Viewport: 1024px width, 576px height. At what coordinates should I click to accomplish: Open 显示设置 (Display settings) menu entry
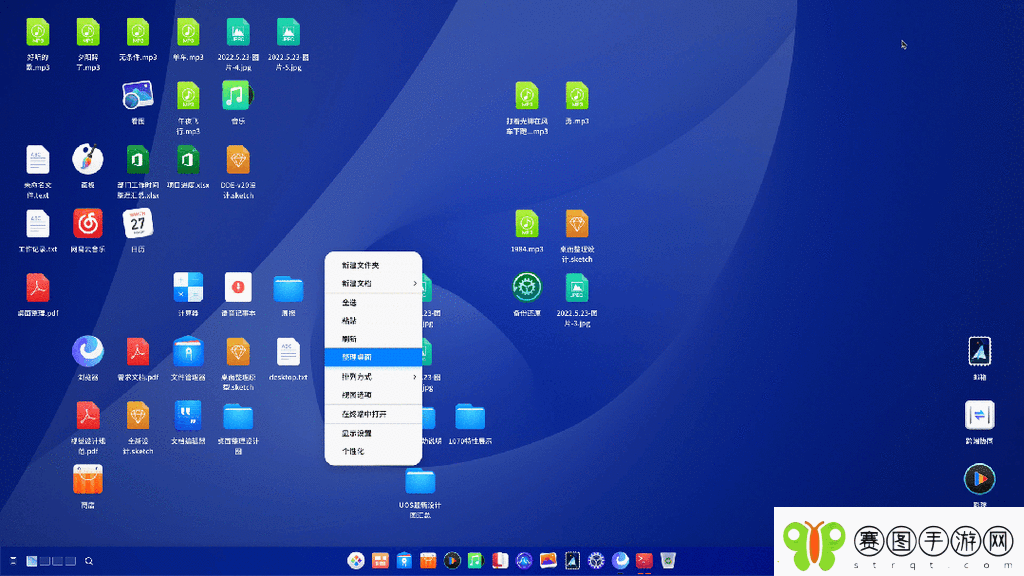pos(373,433)
